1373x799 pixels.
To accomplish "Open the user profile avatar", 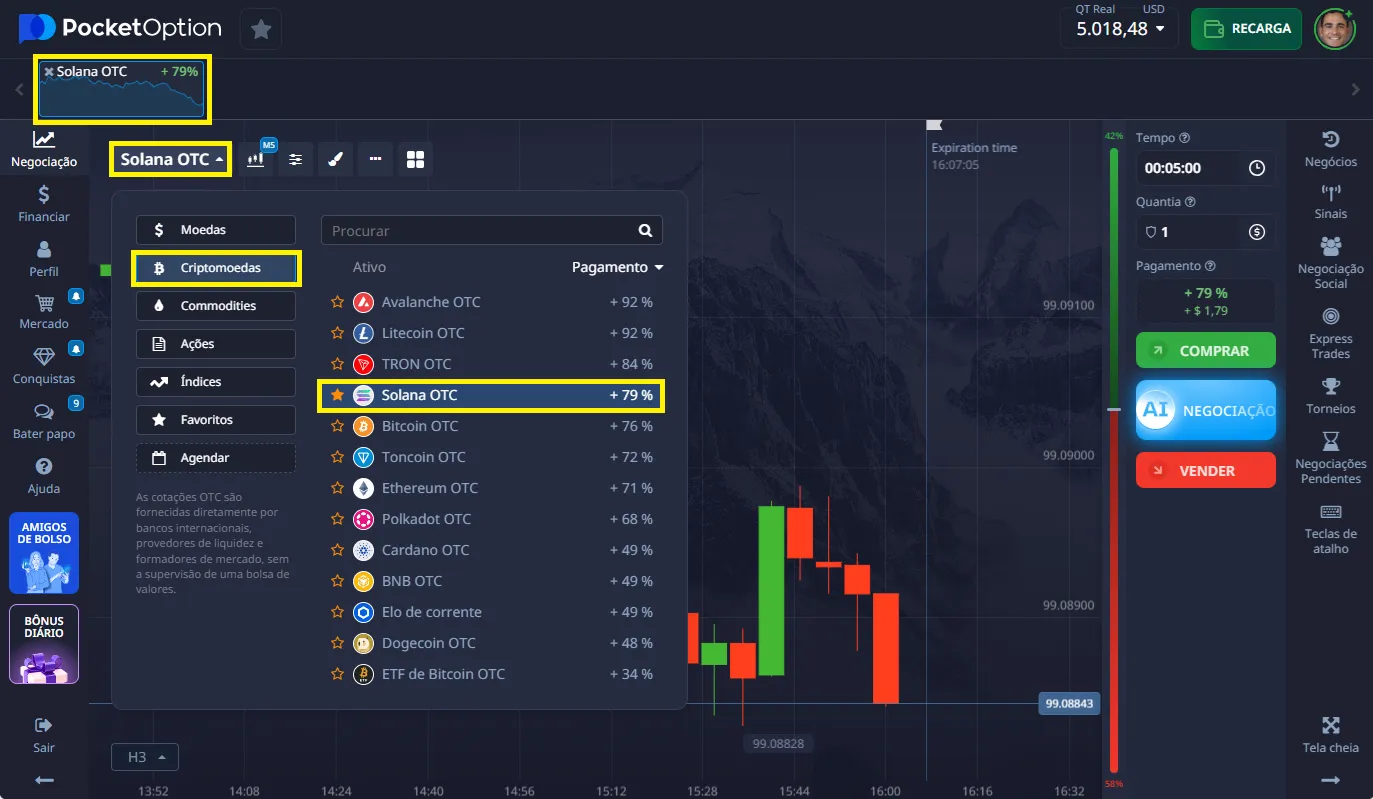I will tap(1334, 29).
